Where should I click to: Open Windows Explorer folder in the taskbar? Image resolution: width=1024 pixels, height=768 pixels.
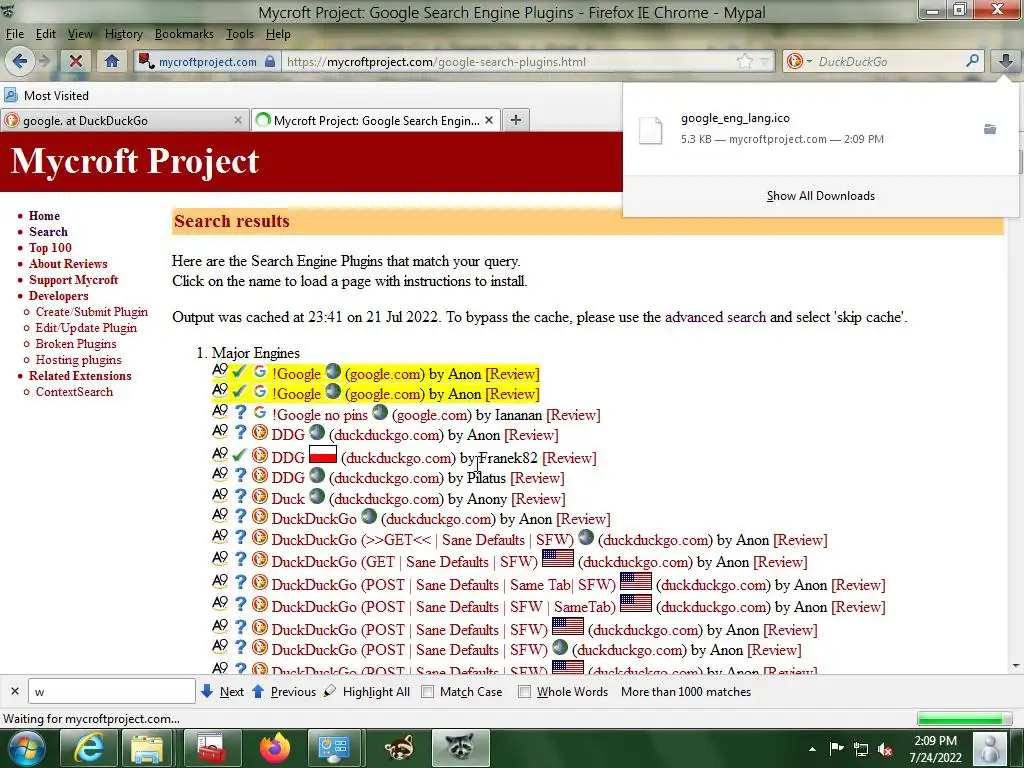pos(148,748)
